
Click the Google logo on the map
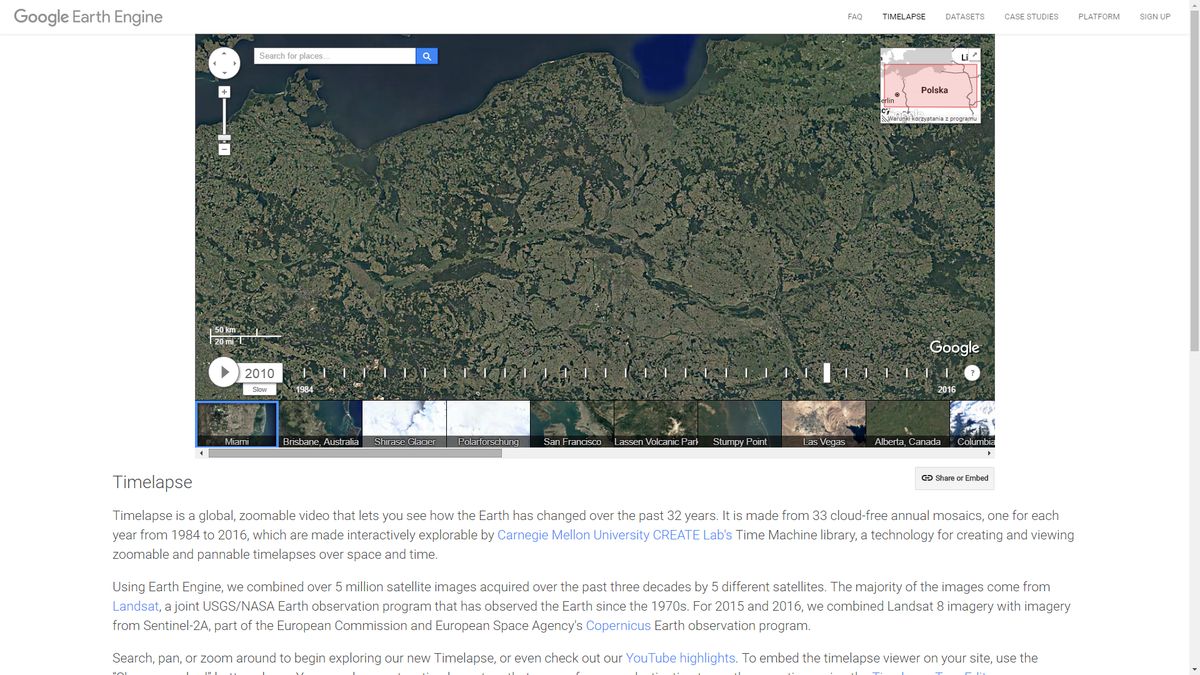point(953,347)
